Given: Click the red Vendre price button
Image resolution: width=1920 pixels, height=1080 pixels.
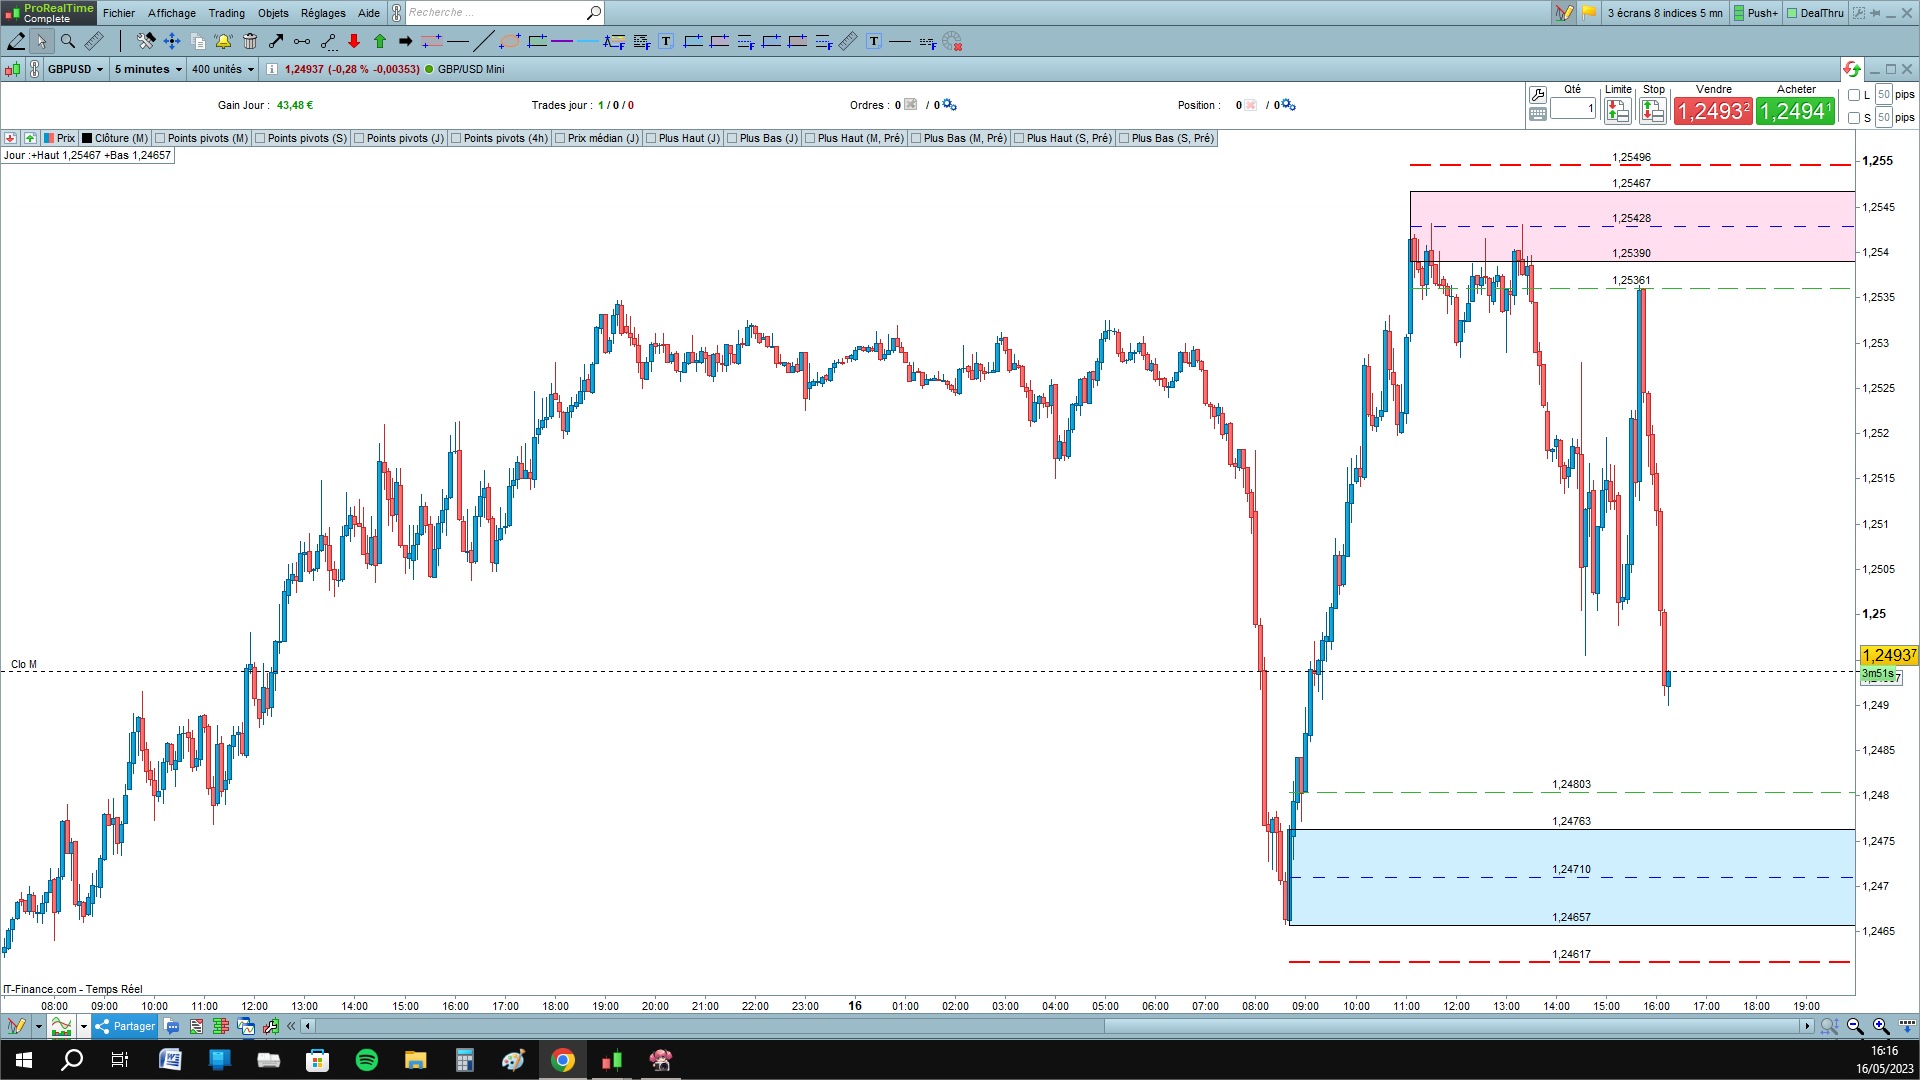Looking at the screenshot, I should click(1713, 111).
